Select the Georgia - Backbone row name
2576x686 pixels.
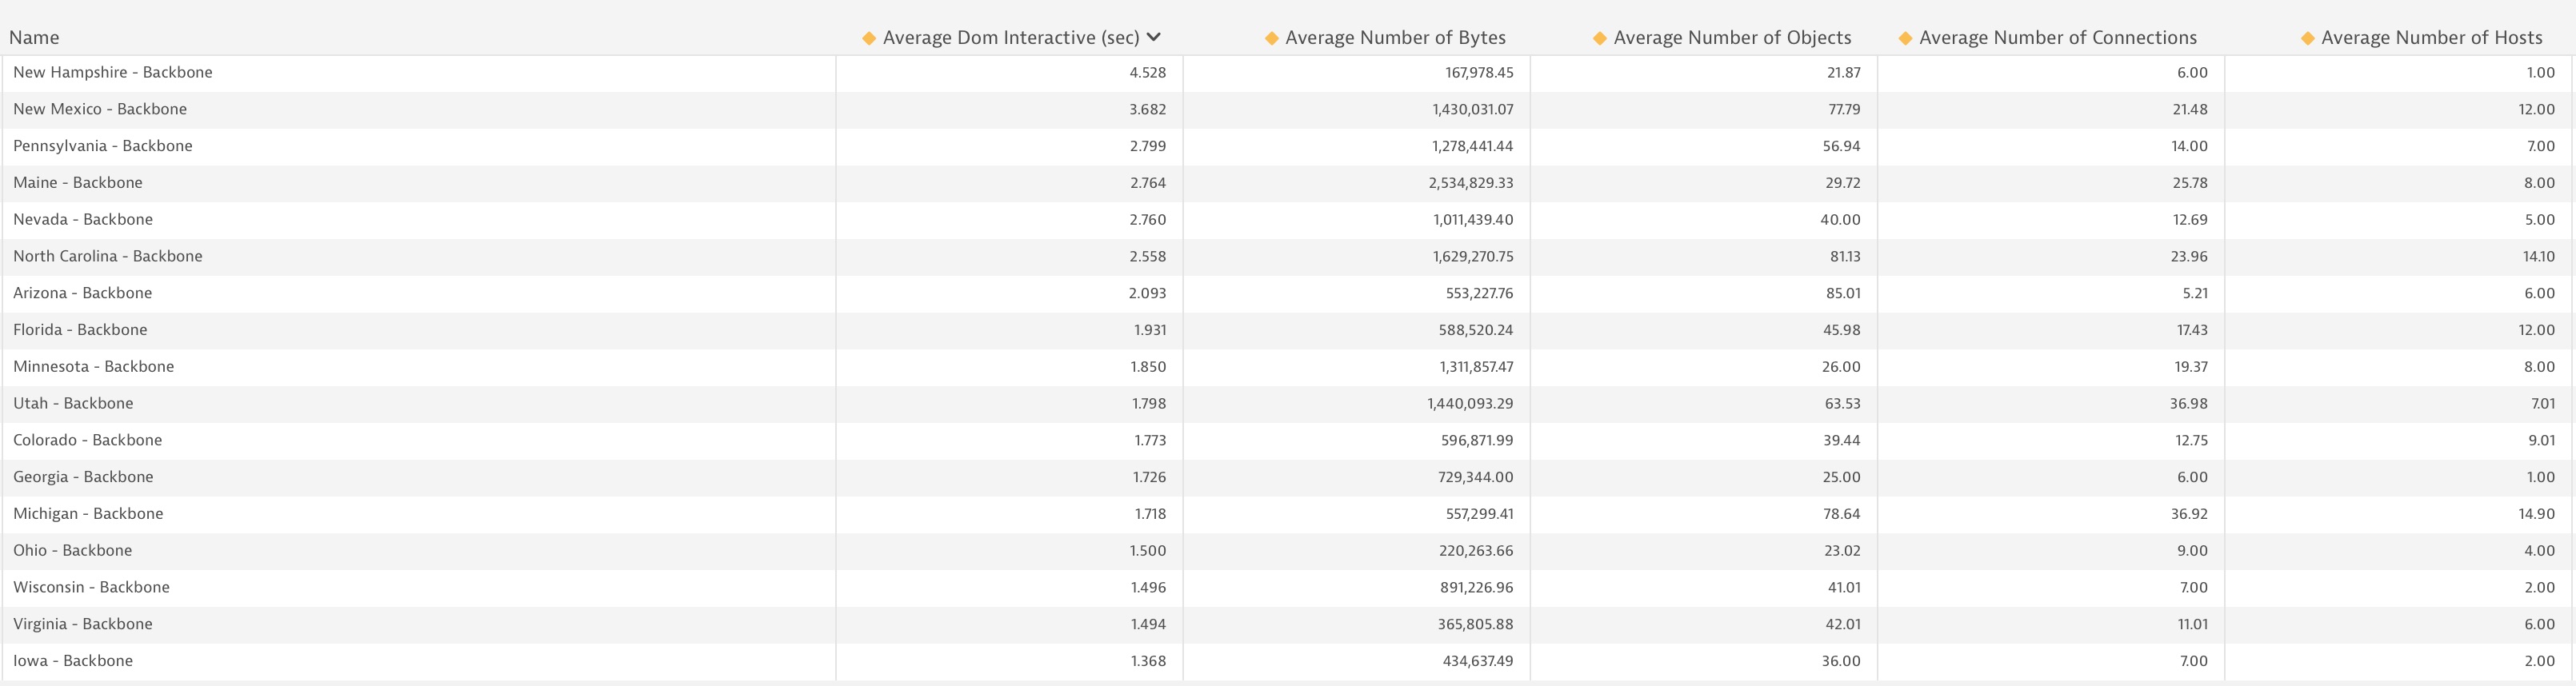click(83, 477)
